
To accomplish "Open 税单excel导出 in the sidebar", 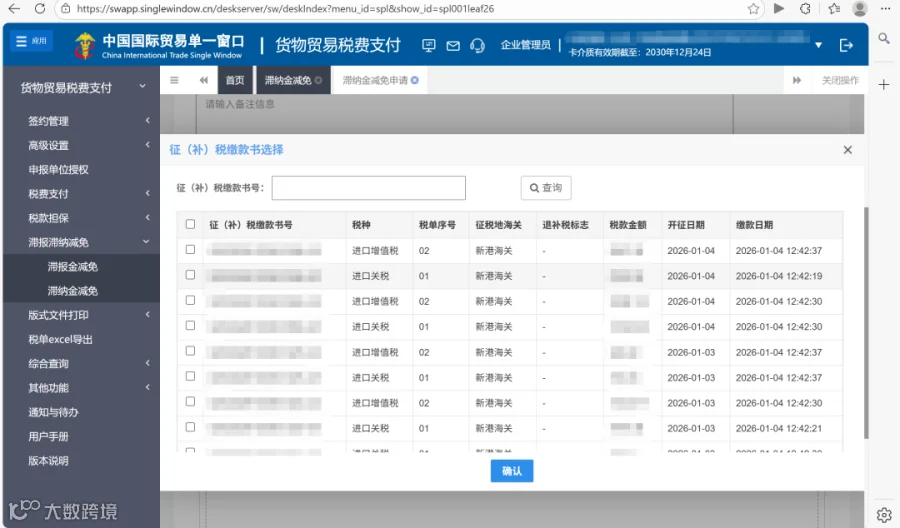I will coord(60,339).
